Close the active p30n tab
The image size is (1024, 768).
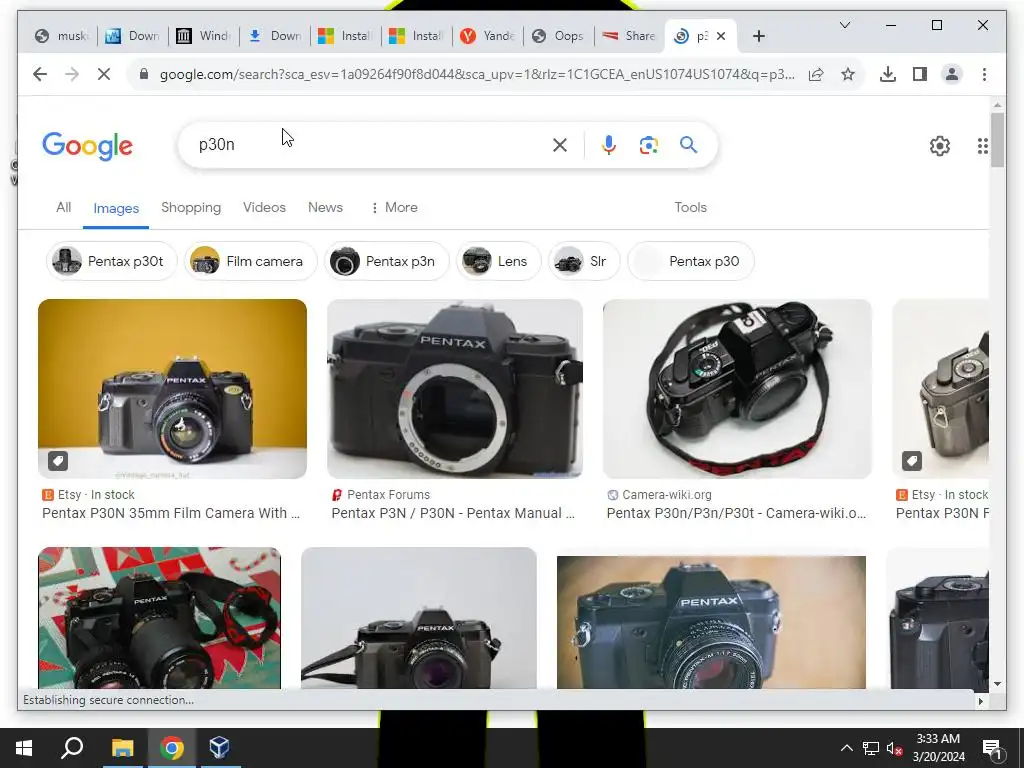tap(721, 37)
